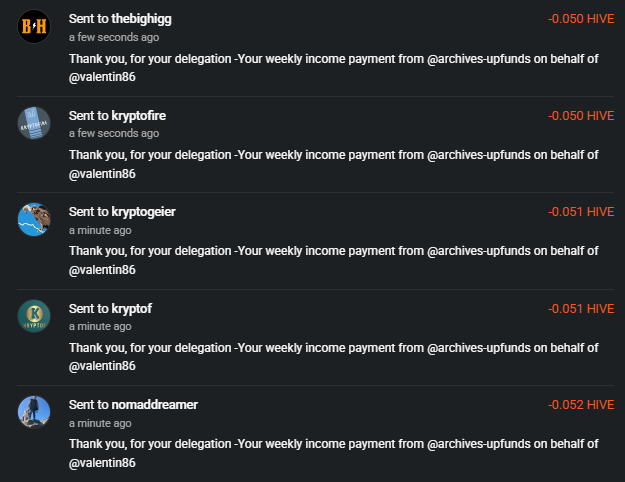Open the kryptogeier username link
The image size is (625, 482).
pyautogui.click(x=143, y=212)
